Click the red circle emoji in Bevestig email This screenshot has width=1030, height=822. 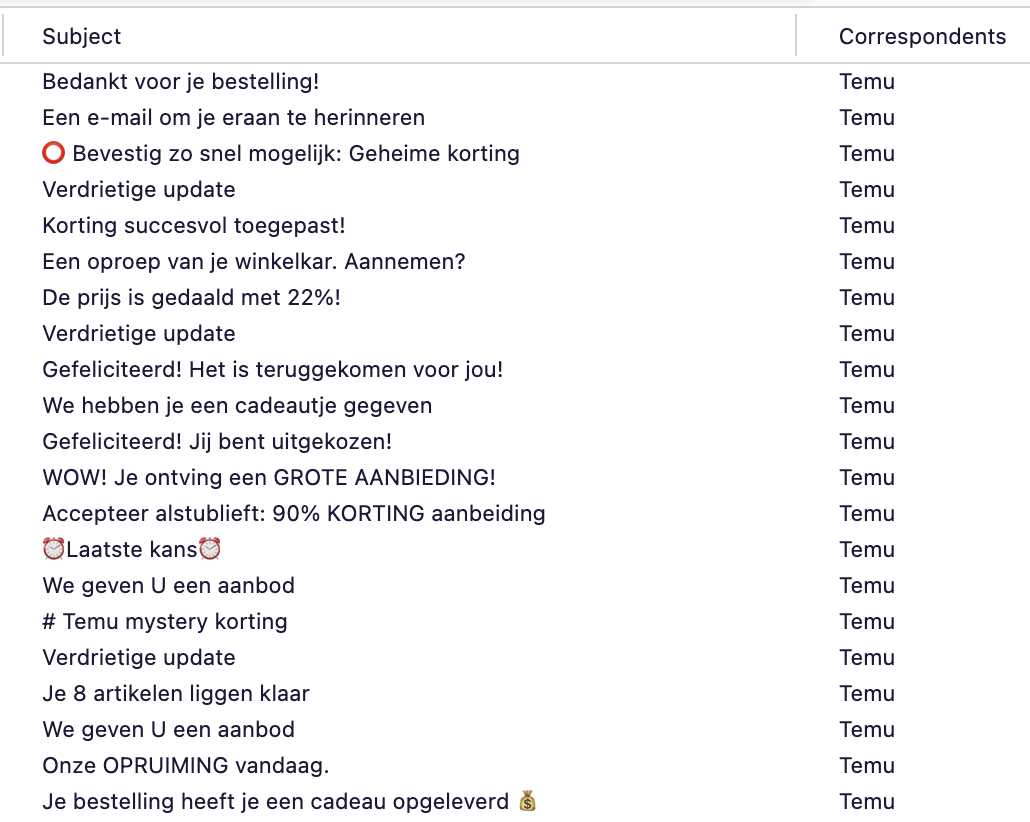(54, 154)
